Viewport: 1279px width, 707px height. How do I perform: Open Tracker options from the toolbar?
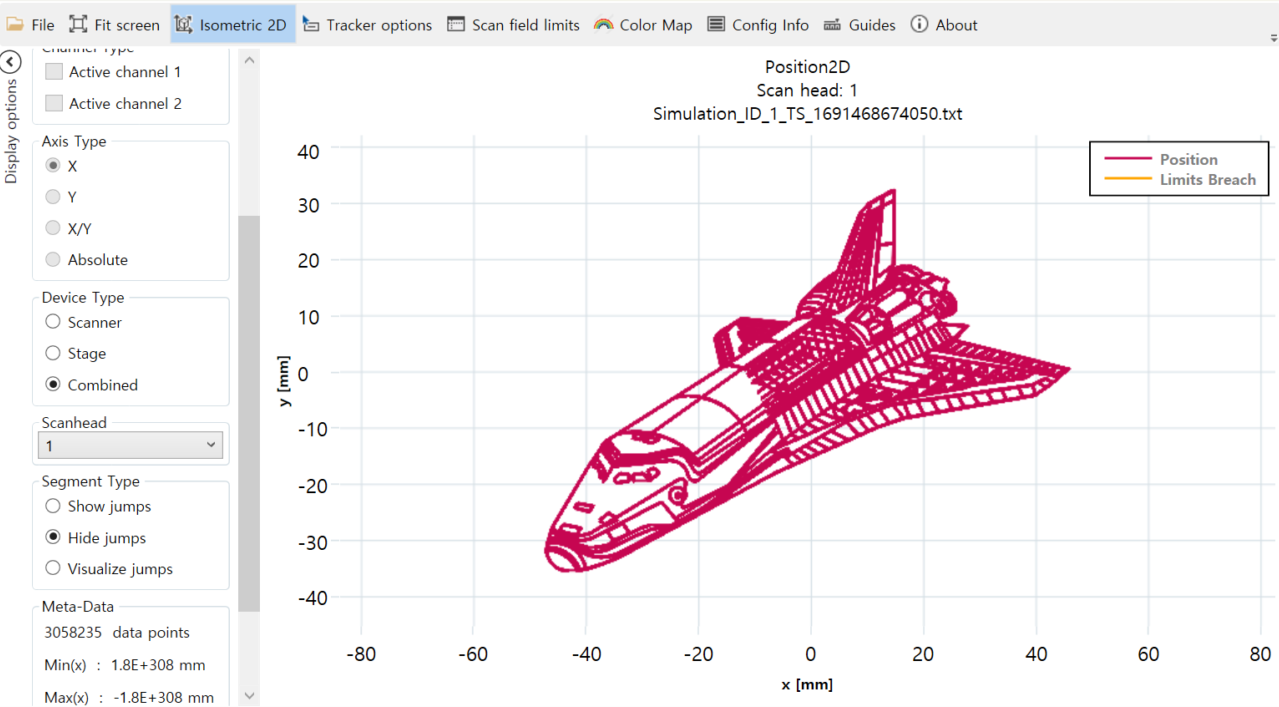pyautogui.click(x=311, y=25)
